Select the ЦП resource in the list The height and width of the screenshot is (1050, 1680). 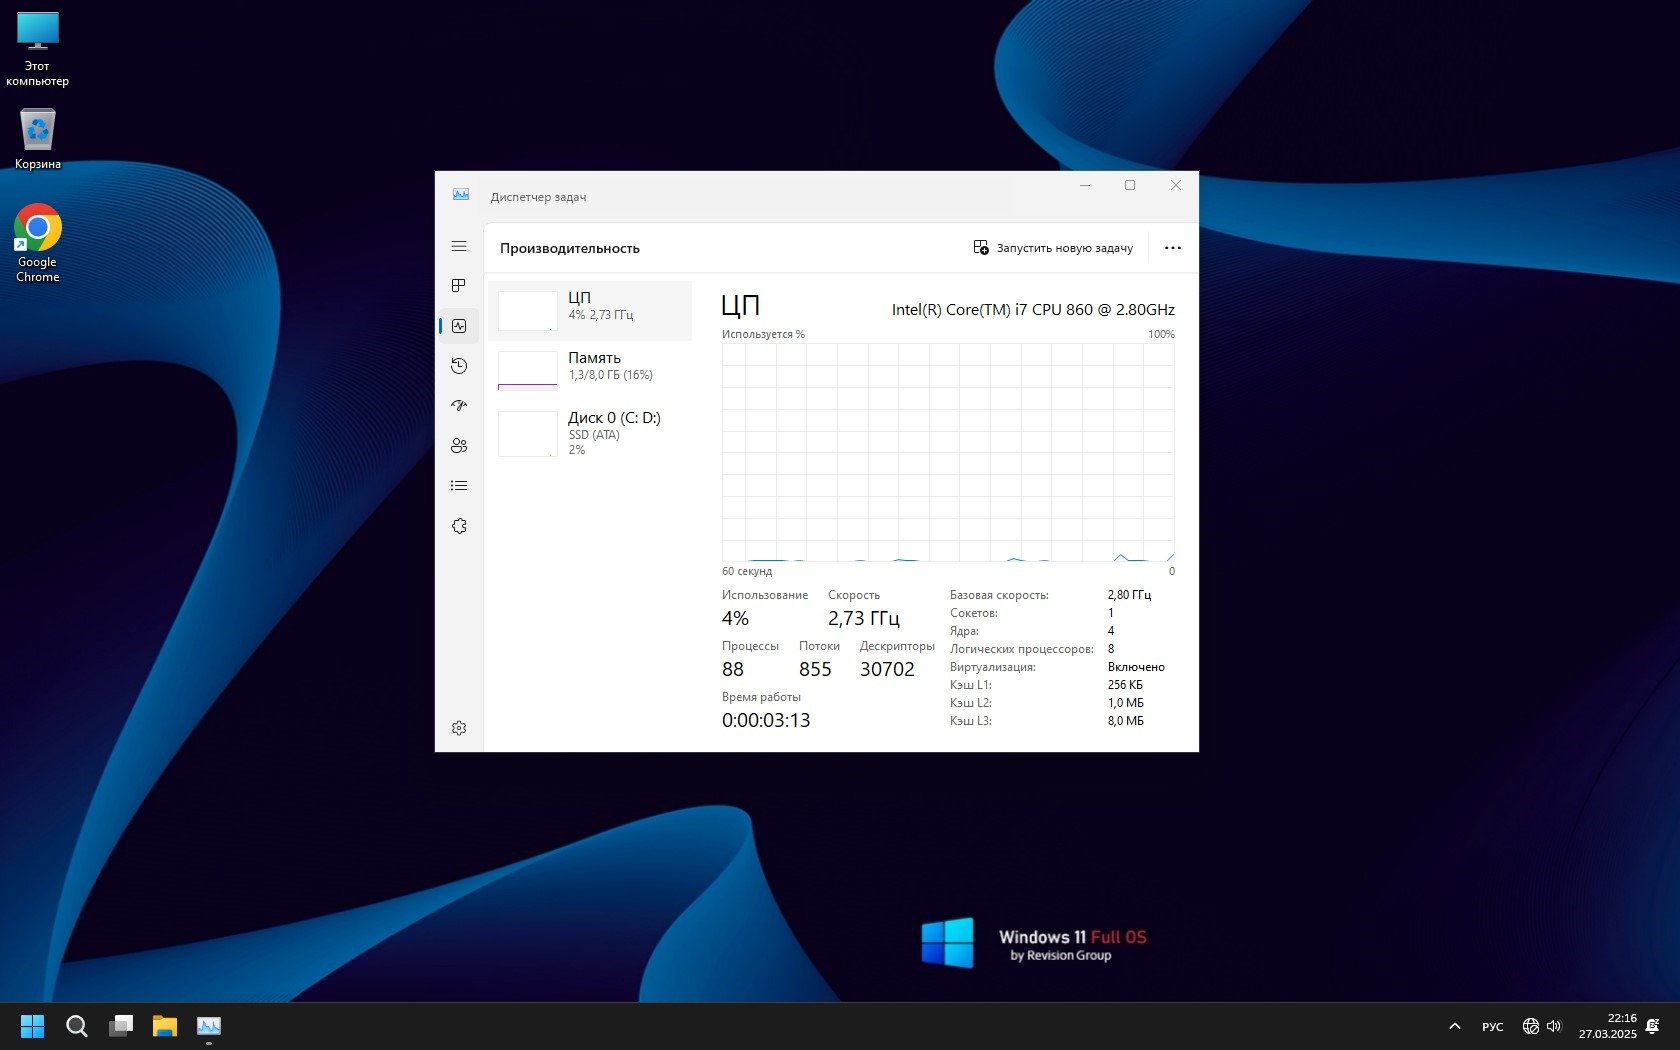(x=590, y=311)
